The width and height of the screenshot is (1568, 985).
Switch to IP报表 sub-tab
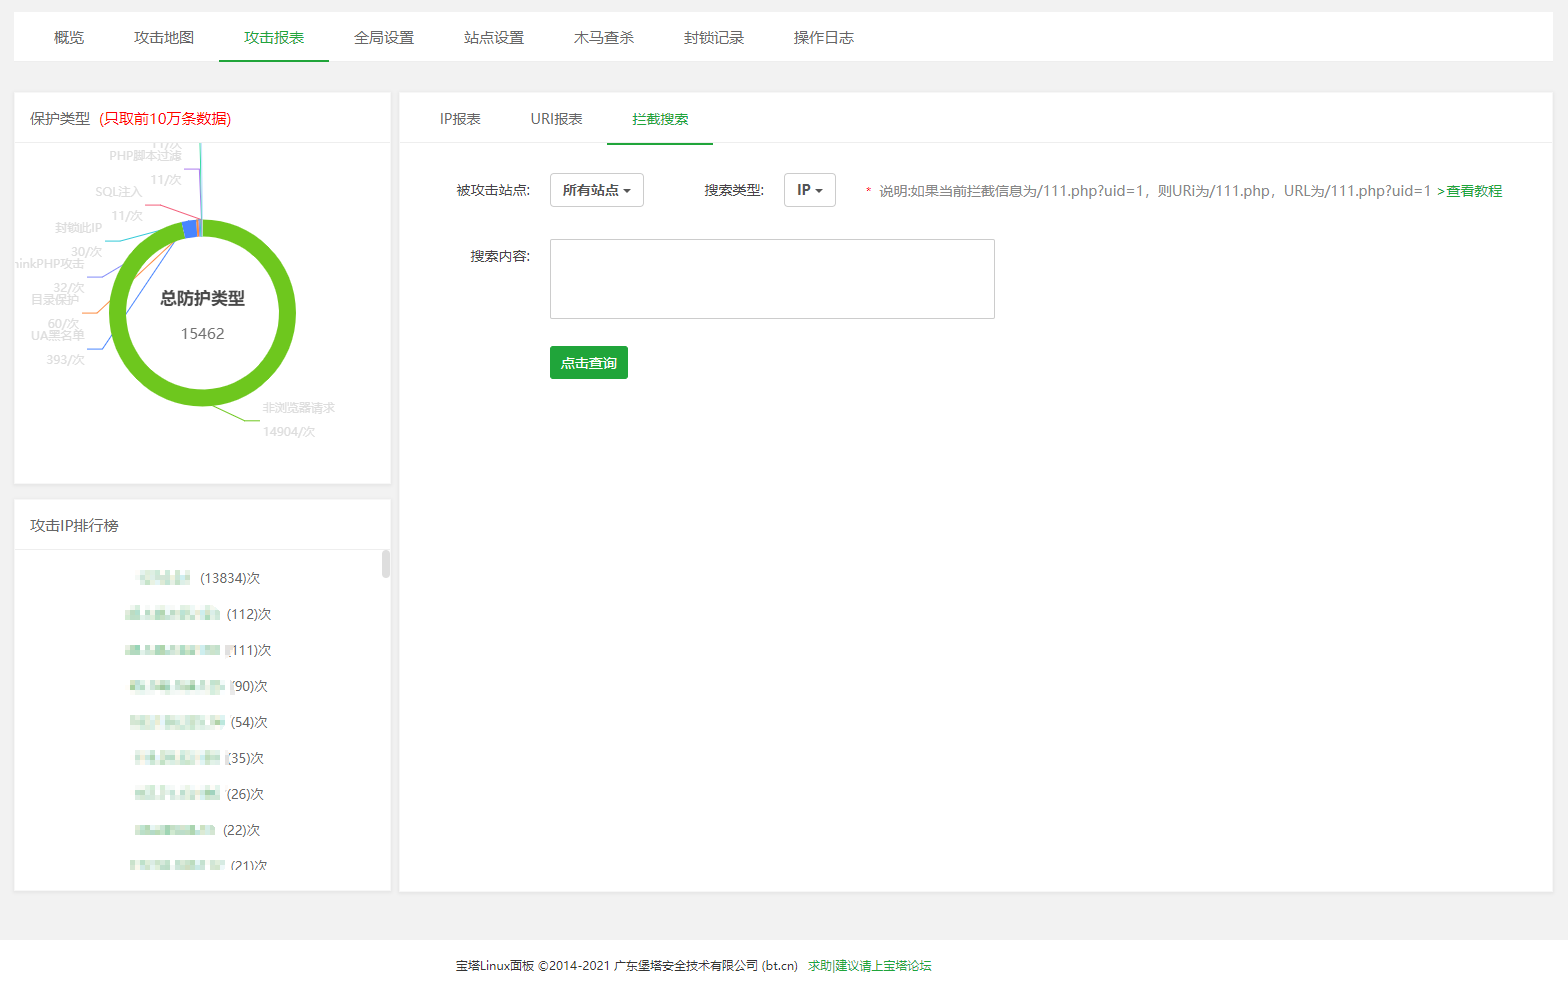point(460,119)
